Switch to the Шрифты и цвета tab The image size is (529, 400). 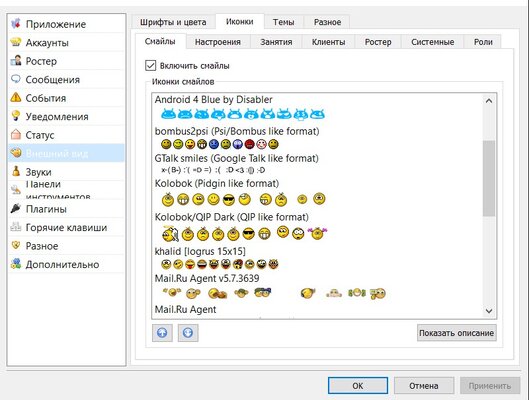coord(173,22)
